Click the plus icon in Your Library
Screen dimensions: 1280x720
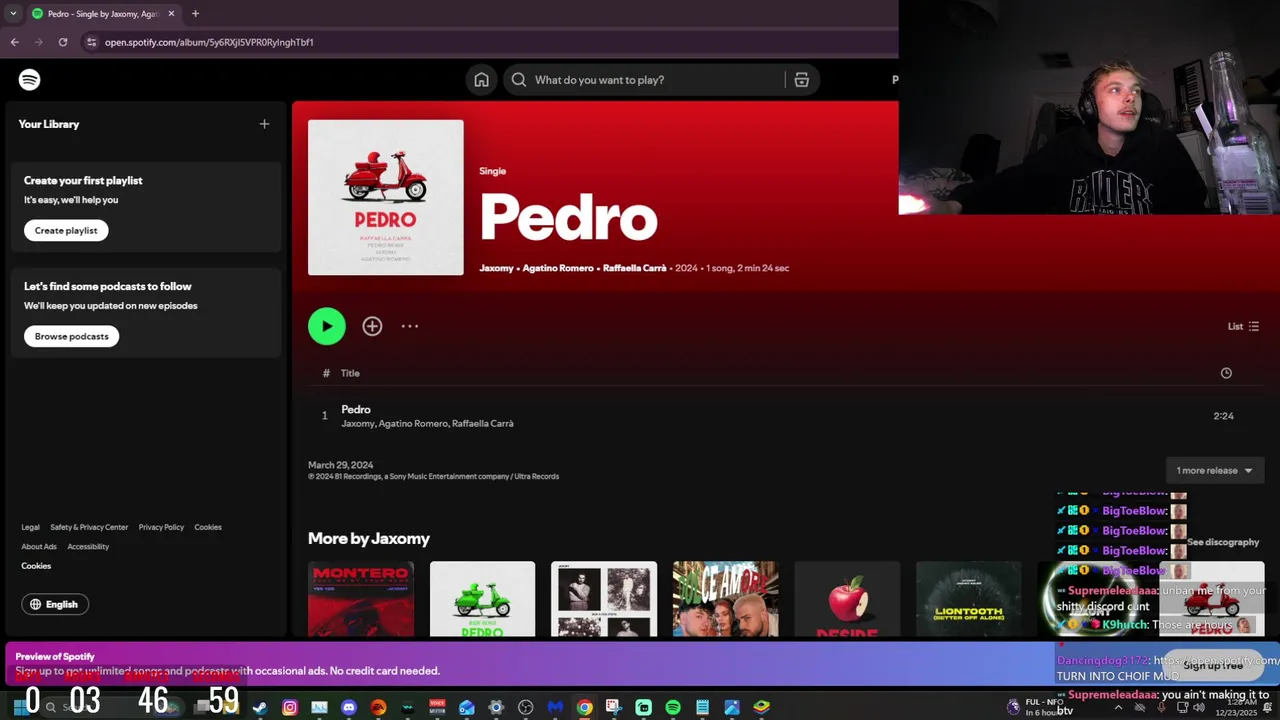[264, 124]
